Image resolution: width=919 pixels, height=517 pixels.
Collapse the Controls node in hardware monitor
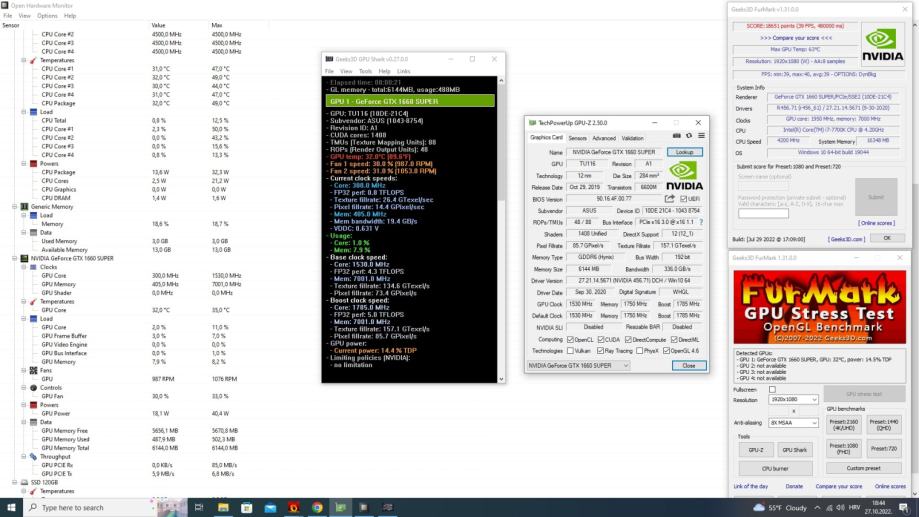(x=24, y=387)
